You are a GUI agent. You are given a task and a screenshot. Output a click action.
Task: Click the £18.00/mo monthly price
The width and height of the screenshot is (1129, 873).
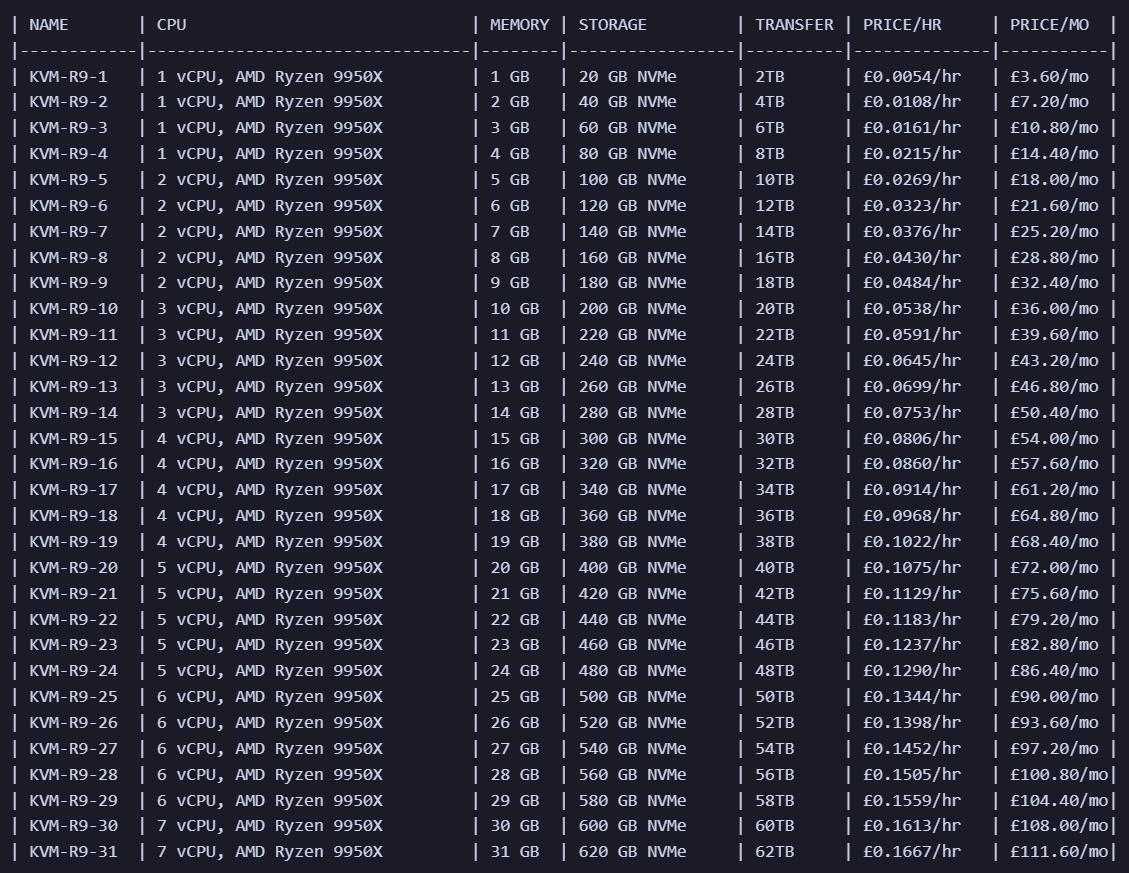pyautogui.click(x=1054, y=179)
